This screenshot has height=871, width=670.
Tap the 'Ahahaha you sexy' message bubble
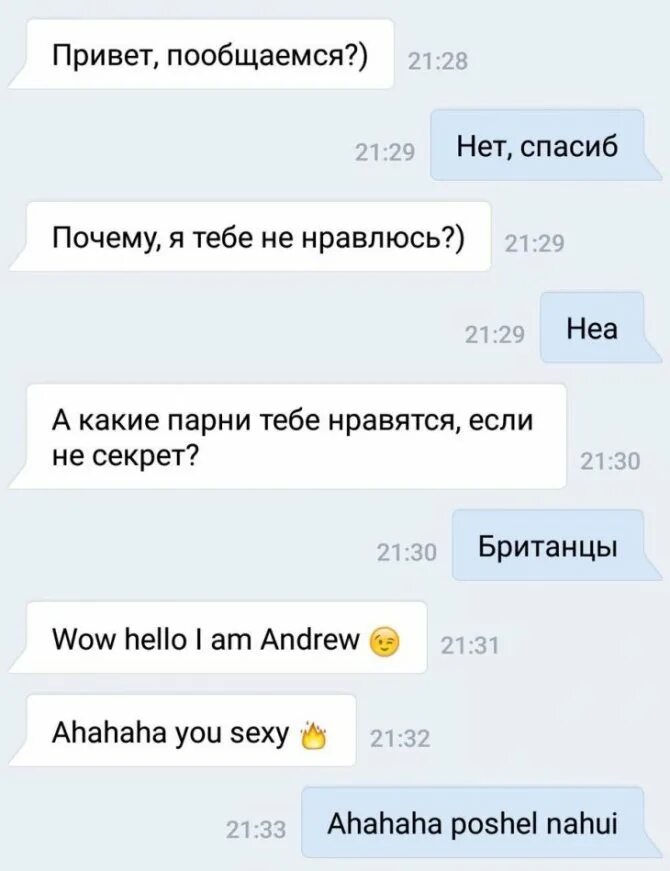click(x=182, y=731)
